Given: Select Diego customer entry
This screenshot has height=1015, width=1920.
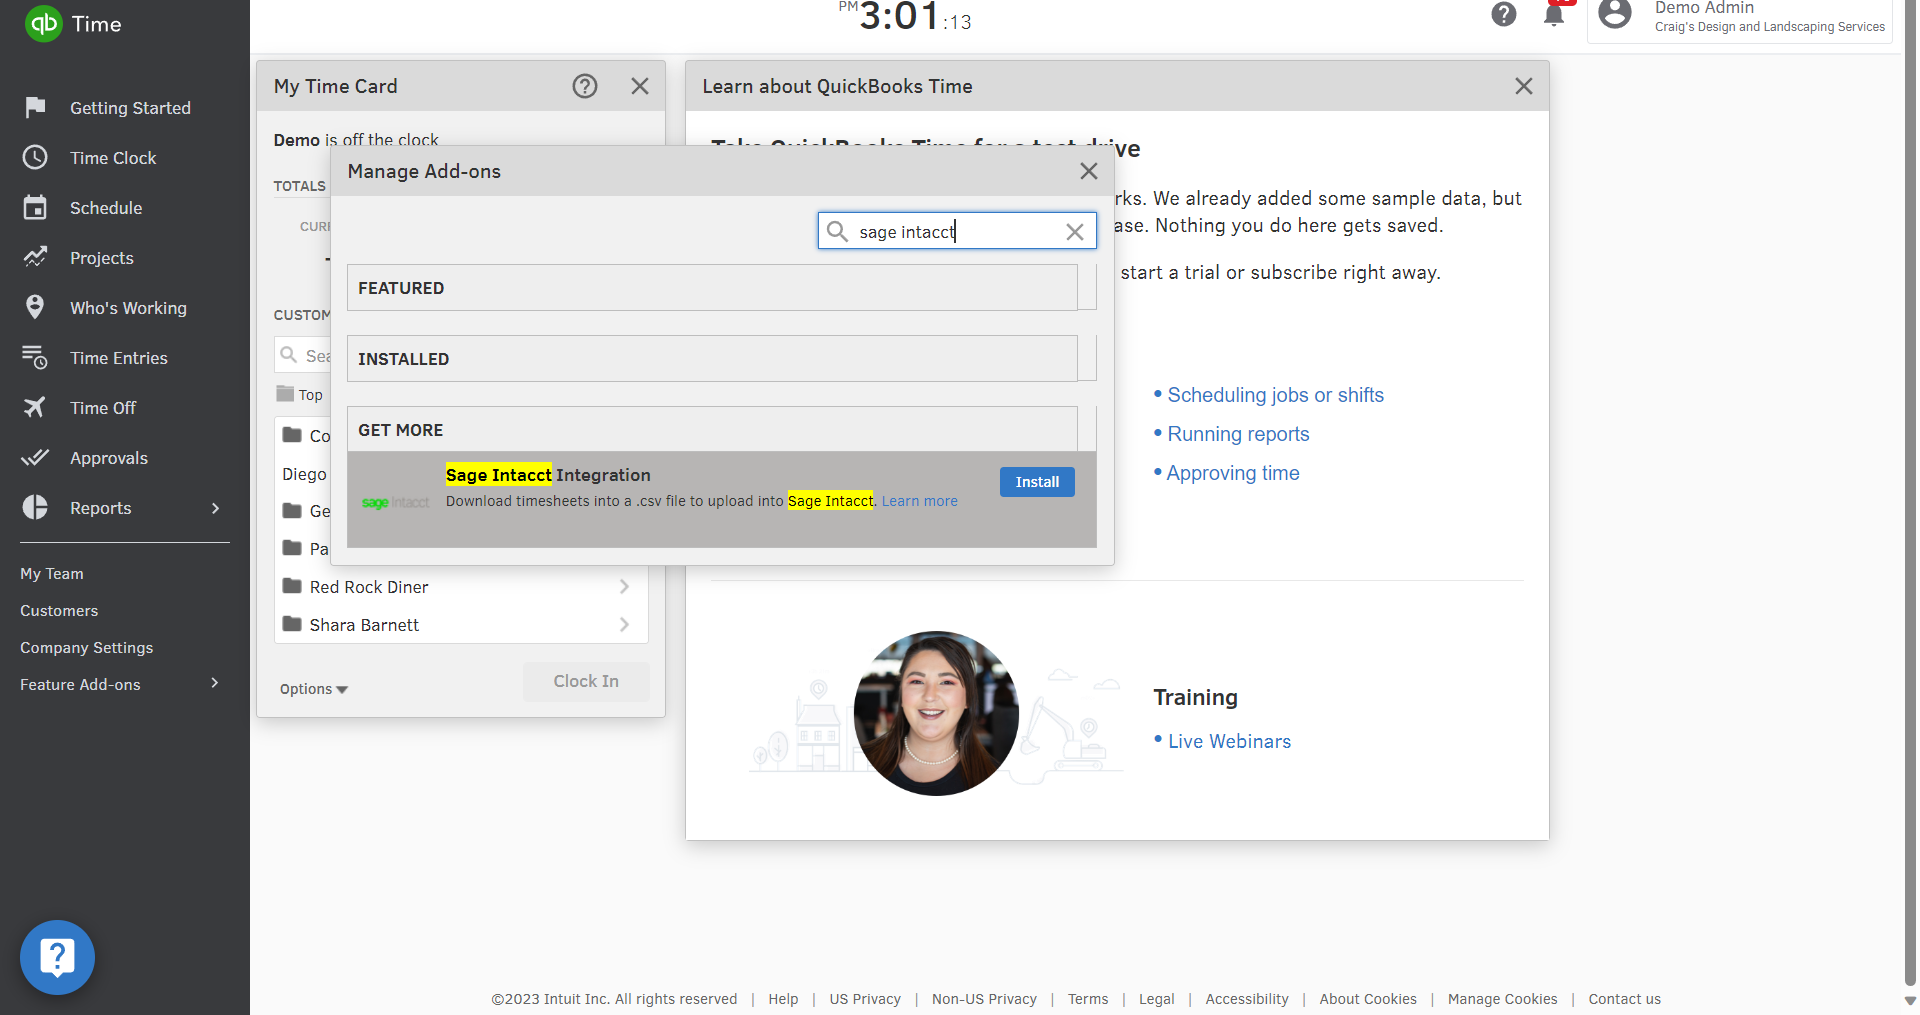Looking at the screenshot, I should [x=304, y=474].
